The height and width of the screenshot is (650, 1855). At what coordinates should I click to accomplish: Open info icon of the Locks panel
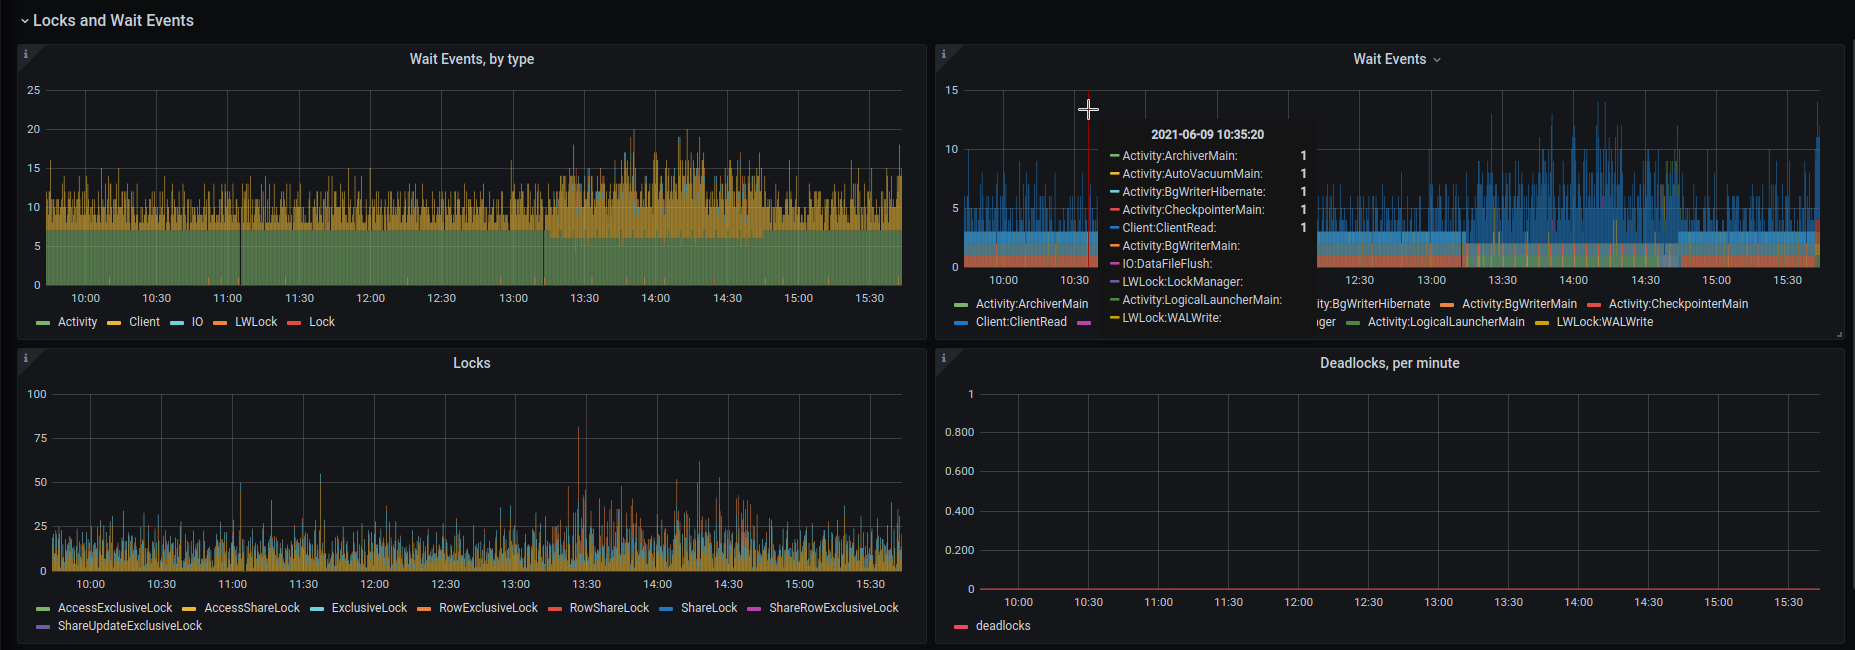tap(25, 358)
